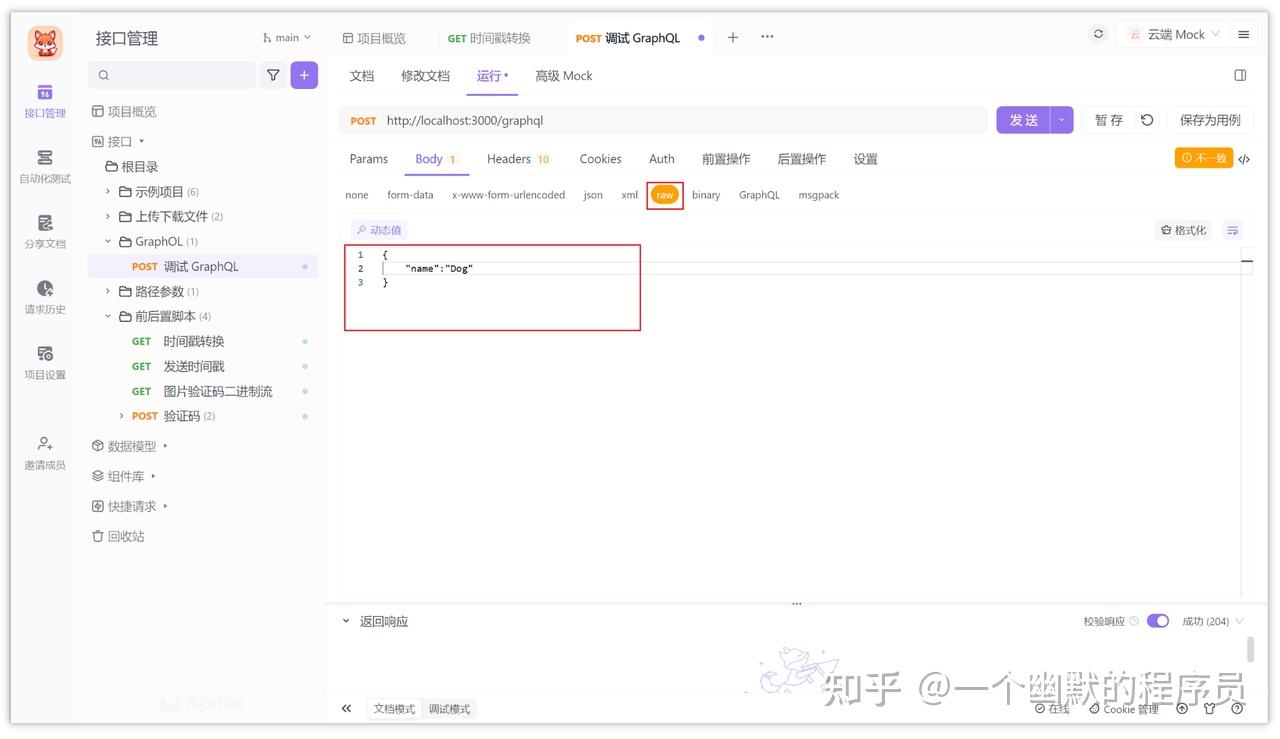Expand the 示例项目 folder
Image resolution: width=1280 pixels, height=739 pixels.
pyautogui.click(x=107, y=191)
